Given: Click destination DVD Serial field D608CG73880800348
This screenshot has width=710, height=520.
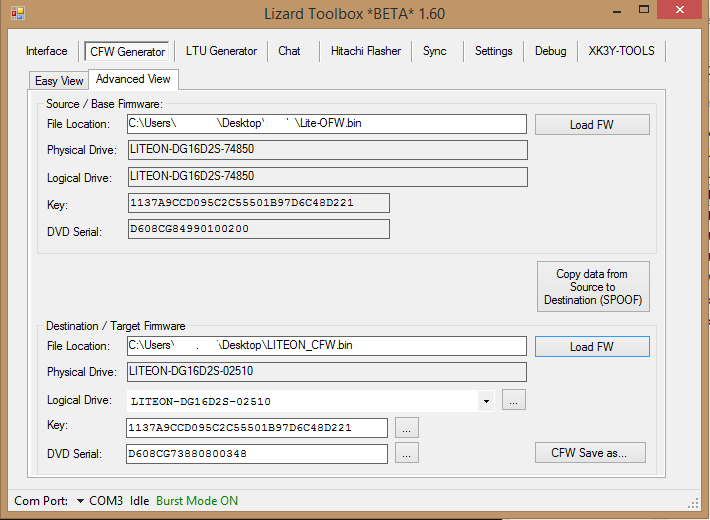Looking at the screenshot, I should [257, 454].
